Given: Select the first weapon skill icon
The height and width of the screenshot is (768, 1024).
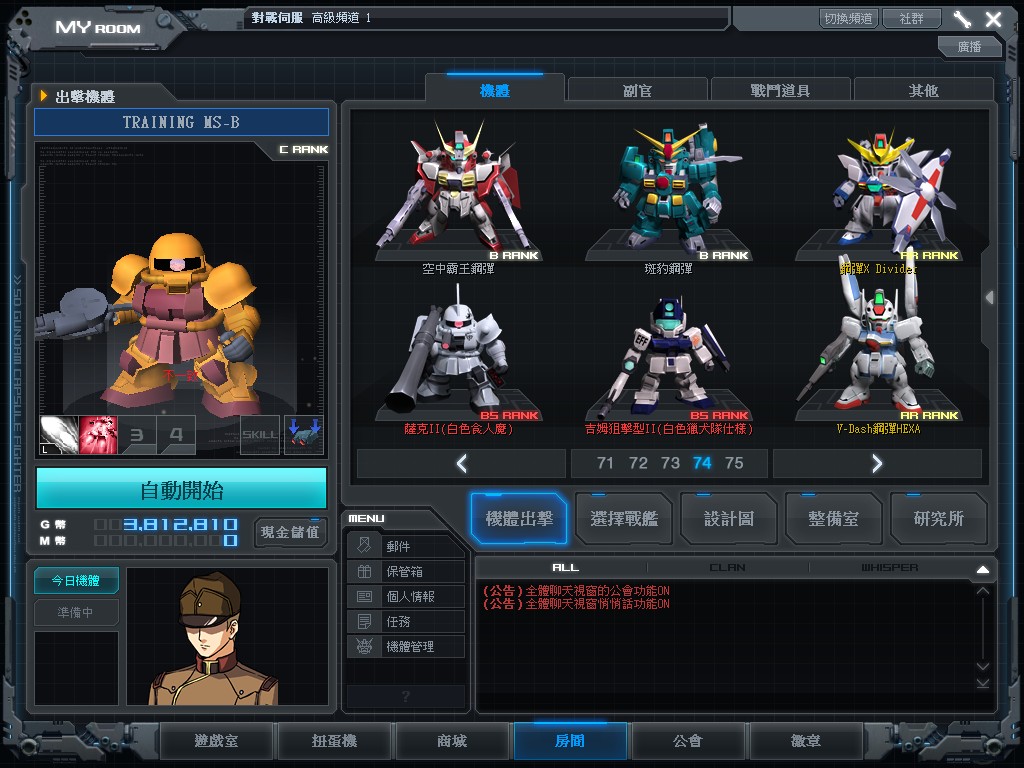Looking at the screenshot, I should tap(59, 435).
